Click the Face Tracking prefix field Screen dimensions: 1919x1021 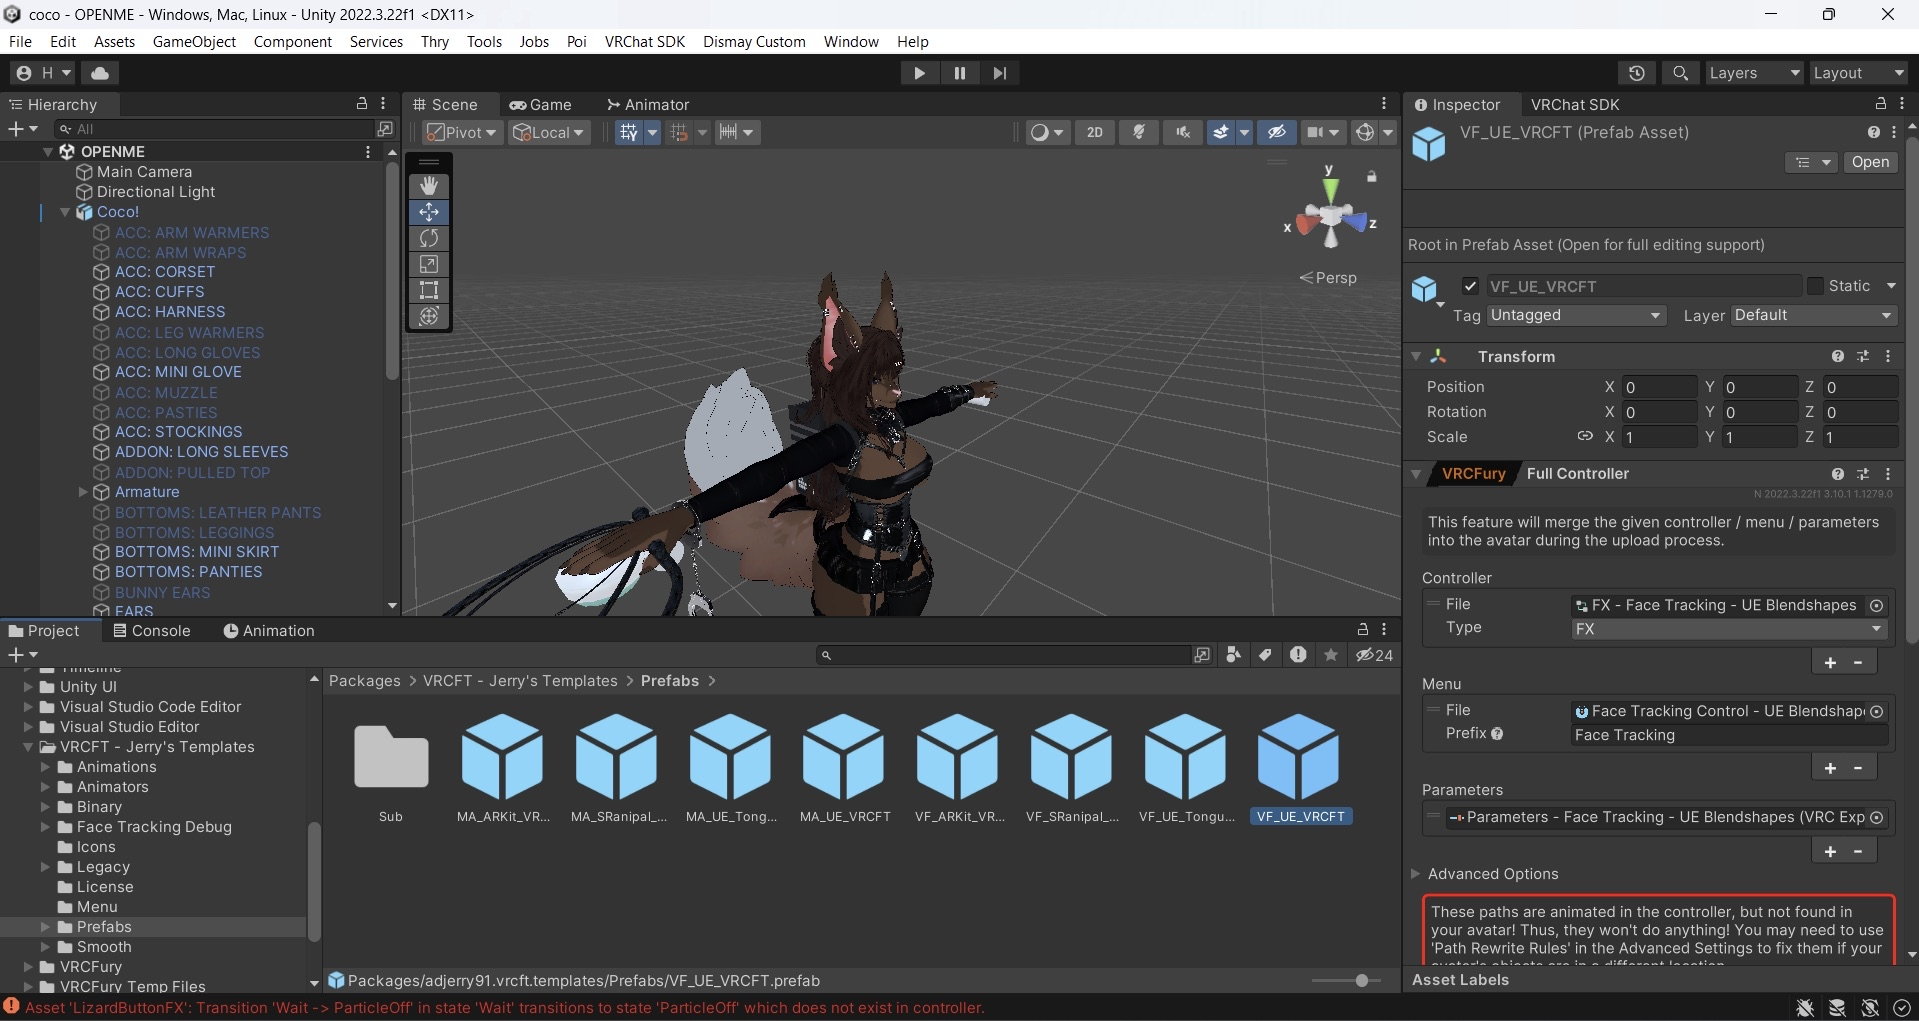[1729, 735]
